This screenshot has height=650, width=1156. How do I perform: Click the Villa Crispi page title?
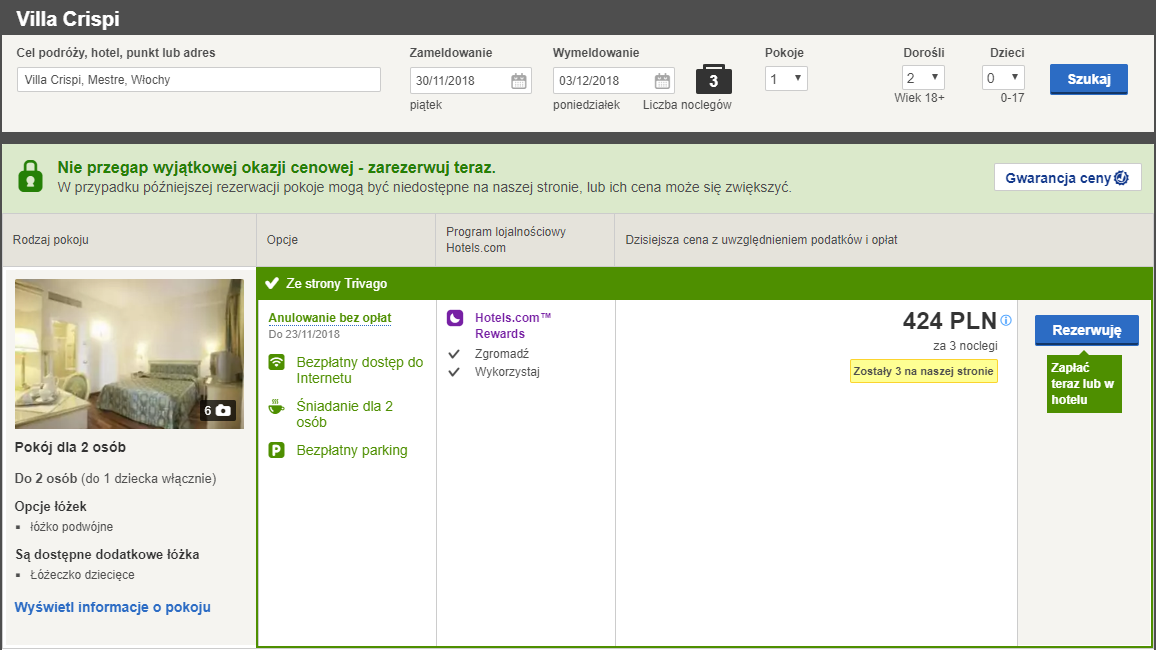point(68,18)
